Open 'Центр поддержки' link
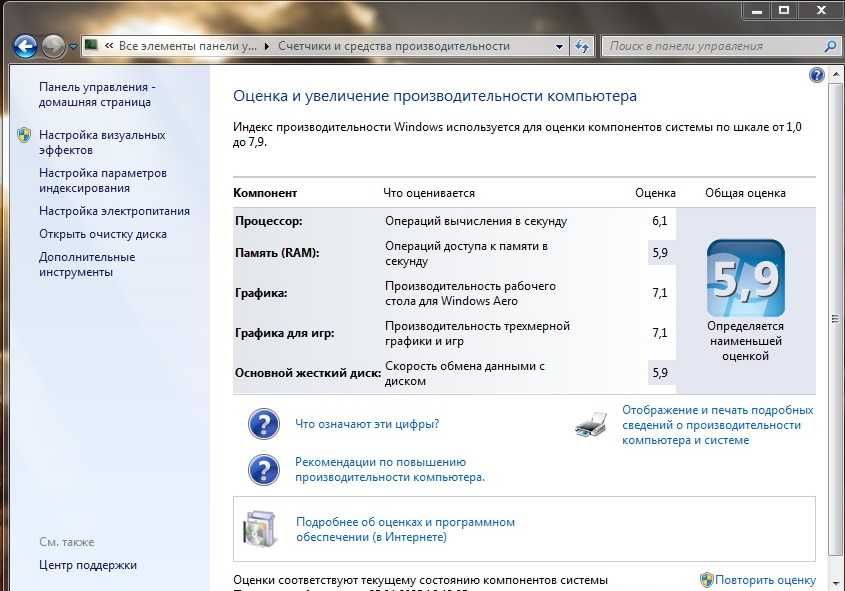This screenshot has width=845, height=591. pyautogui.click(x=88, y=565)
